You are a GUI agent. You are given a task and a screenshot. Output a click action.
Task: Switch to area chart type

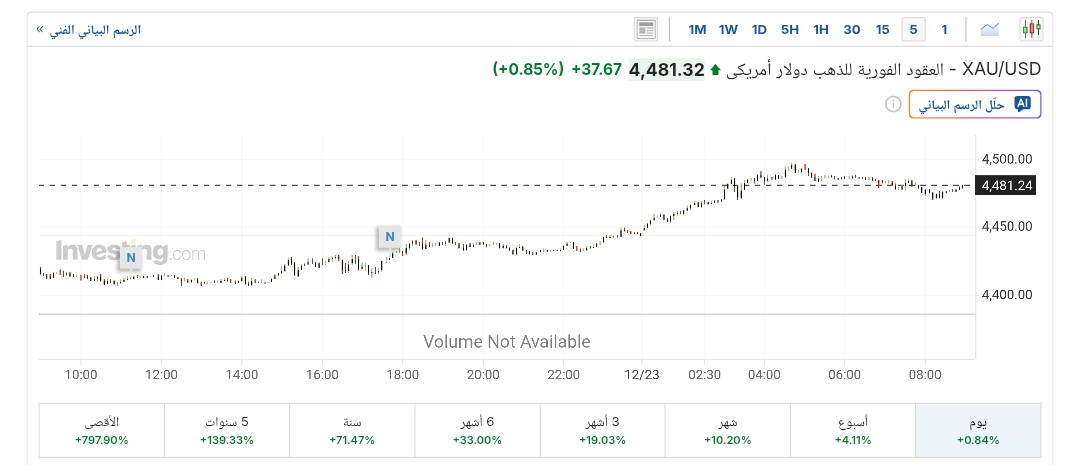990,29
